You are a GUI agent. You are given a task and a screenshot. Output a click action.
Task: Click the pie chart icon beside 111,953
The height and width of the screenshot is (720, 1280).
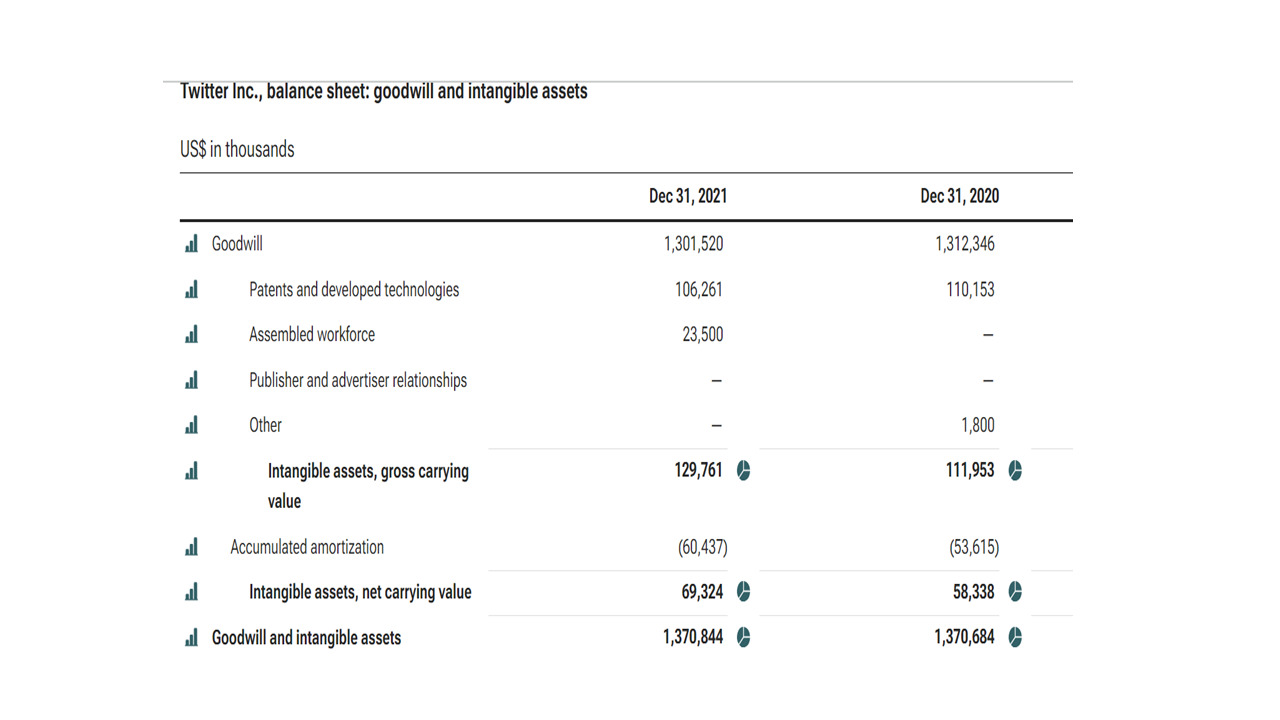point(1015,471)
